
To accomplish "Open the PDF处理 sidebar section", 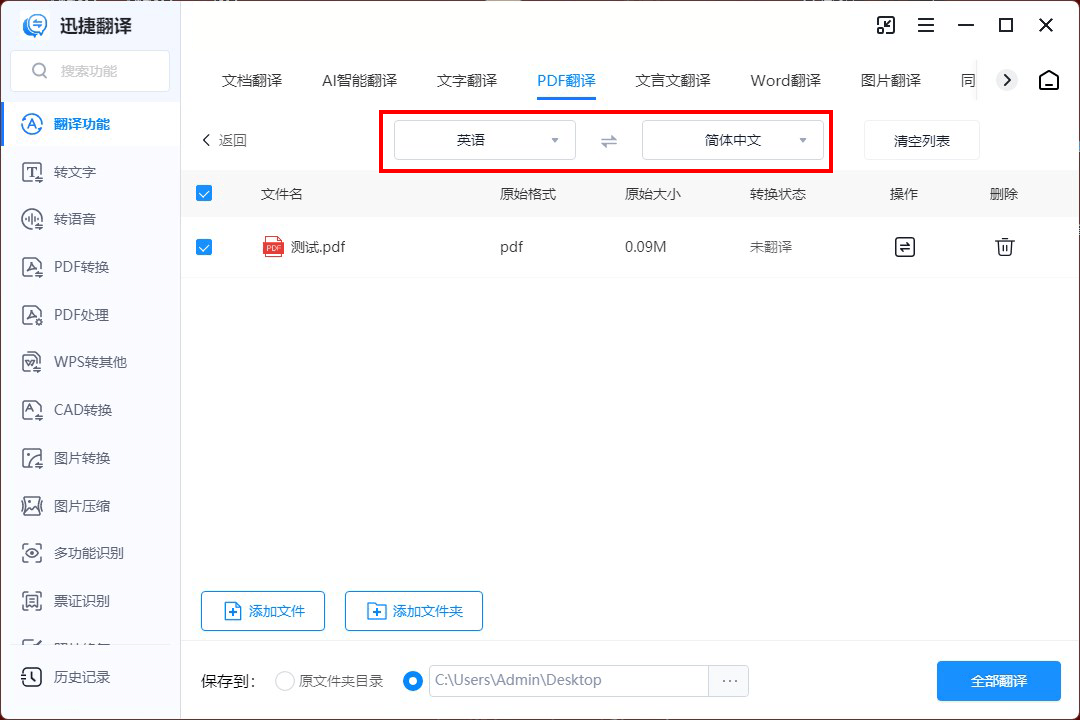I will click(x=90, y=315).
